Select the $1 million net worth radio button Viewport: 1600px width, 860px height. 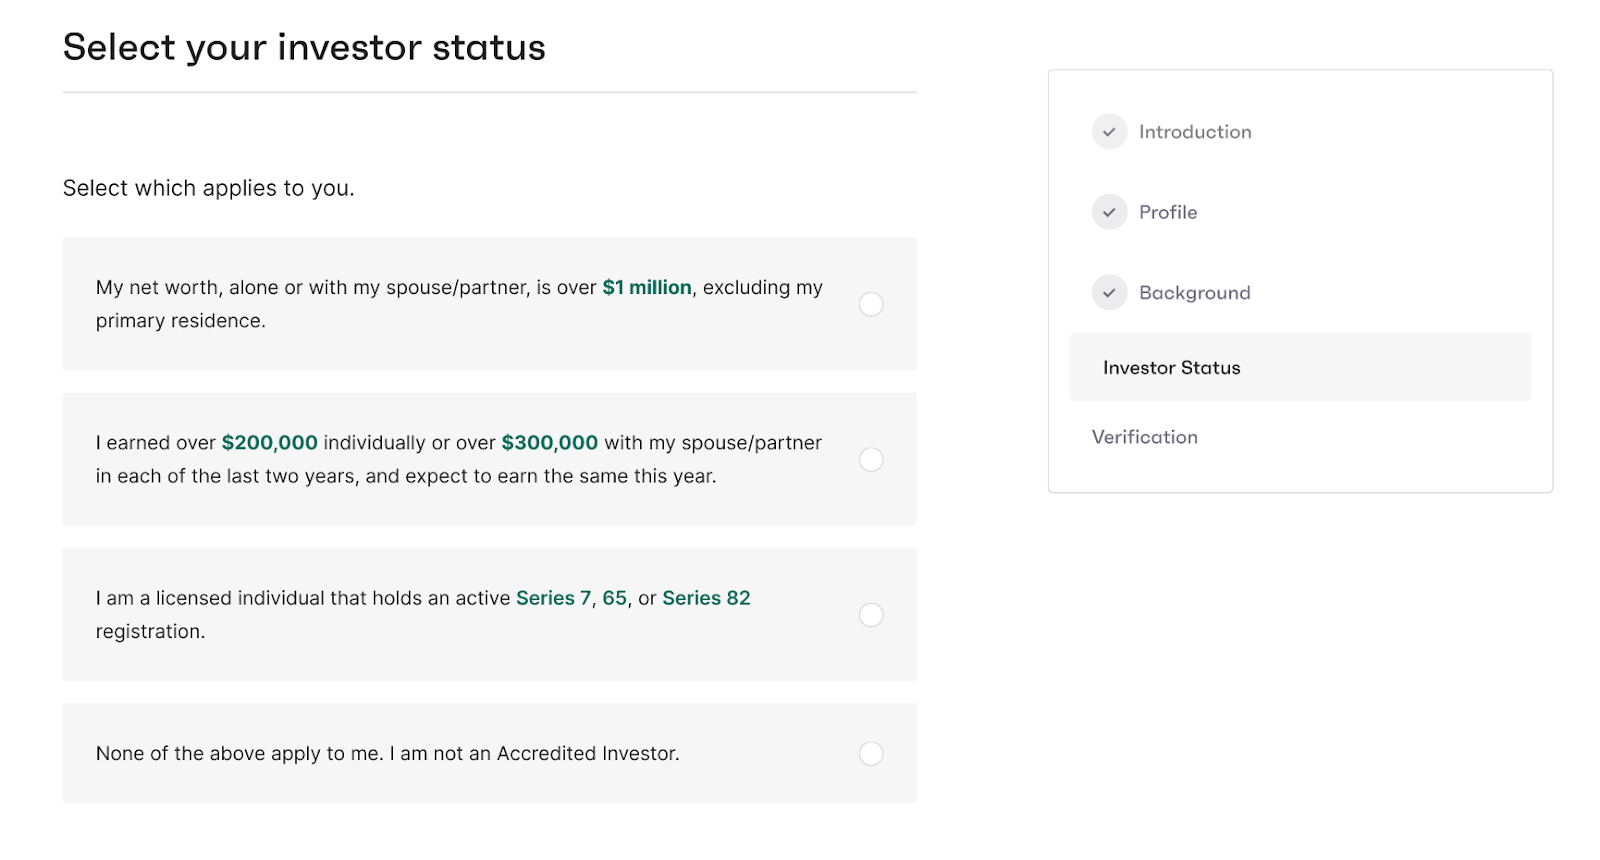tap(871, 304)
